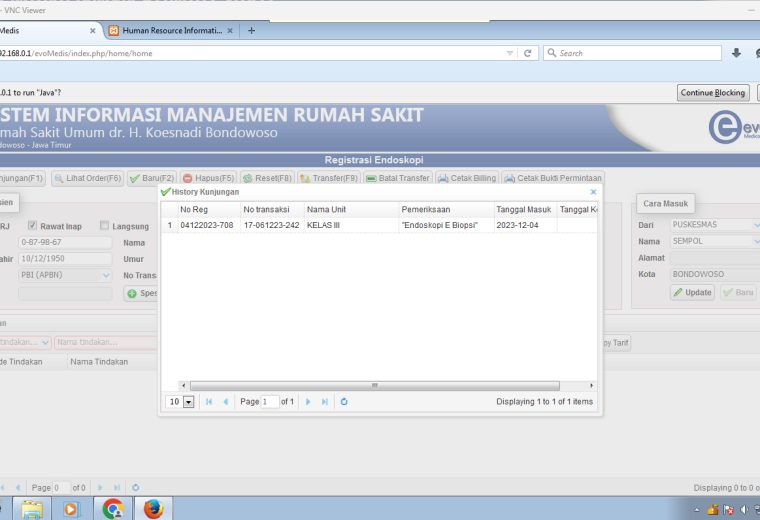The image size is (760, 520).
Task: Launch media player from taskbar
Action: click(71, 509)
